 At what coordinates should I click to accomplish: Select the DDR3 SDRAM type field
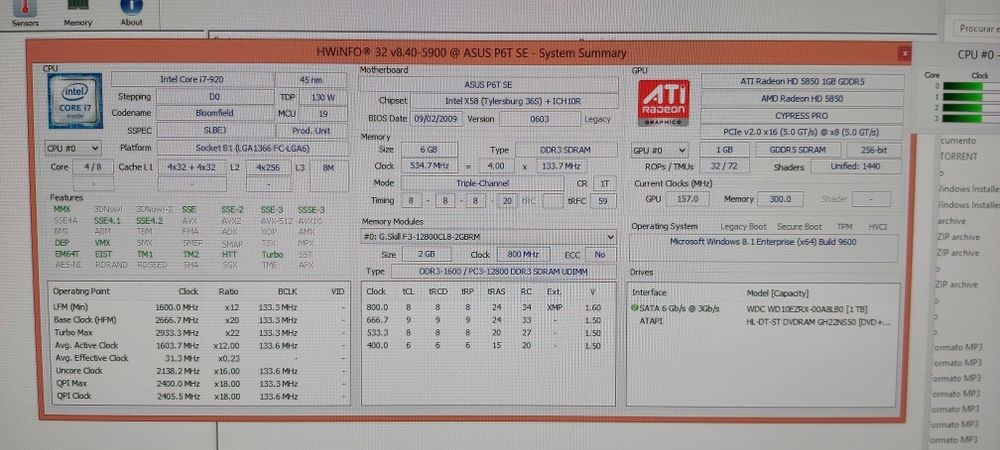(x=566, y=150)
